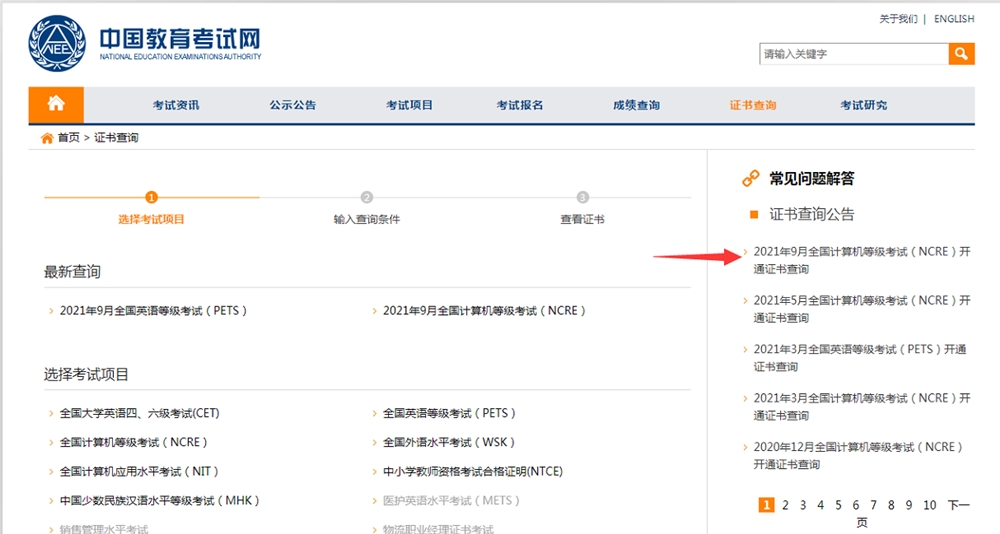Click 下一页 to view next page

click(958, 505)
